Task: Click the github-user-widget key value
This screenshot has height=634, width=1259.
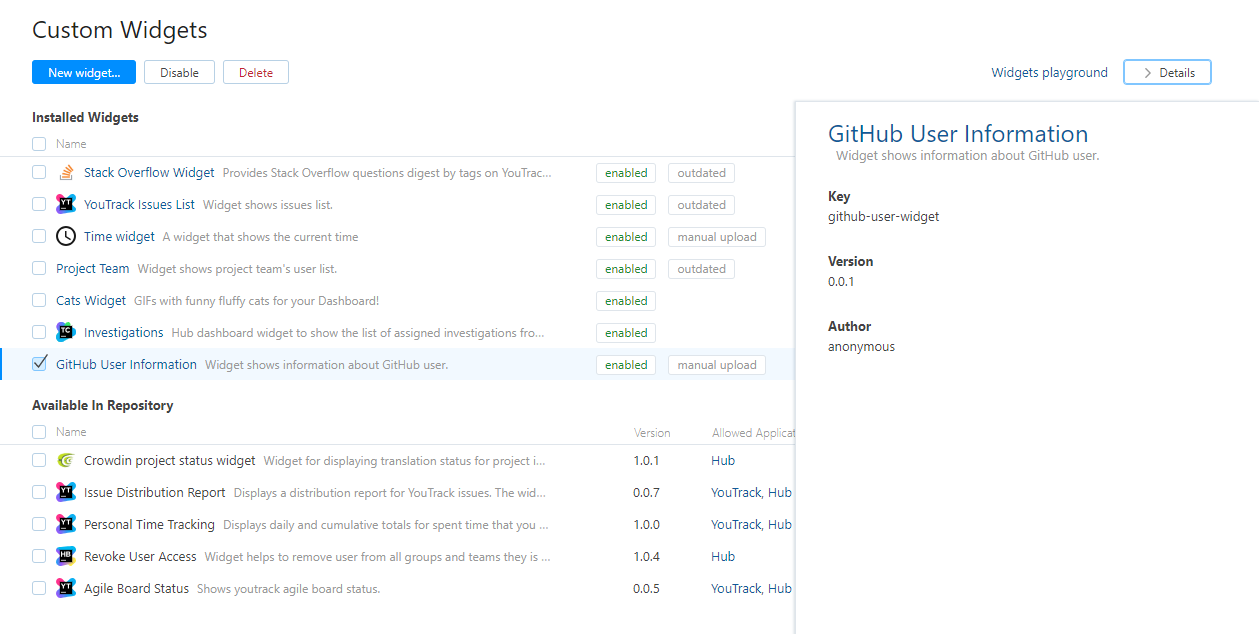Action: tap(883, 216)
